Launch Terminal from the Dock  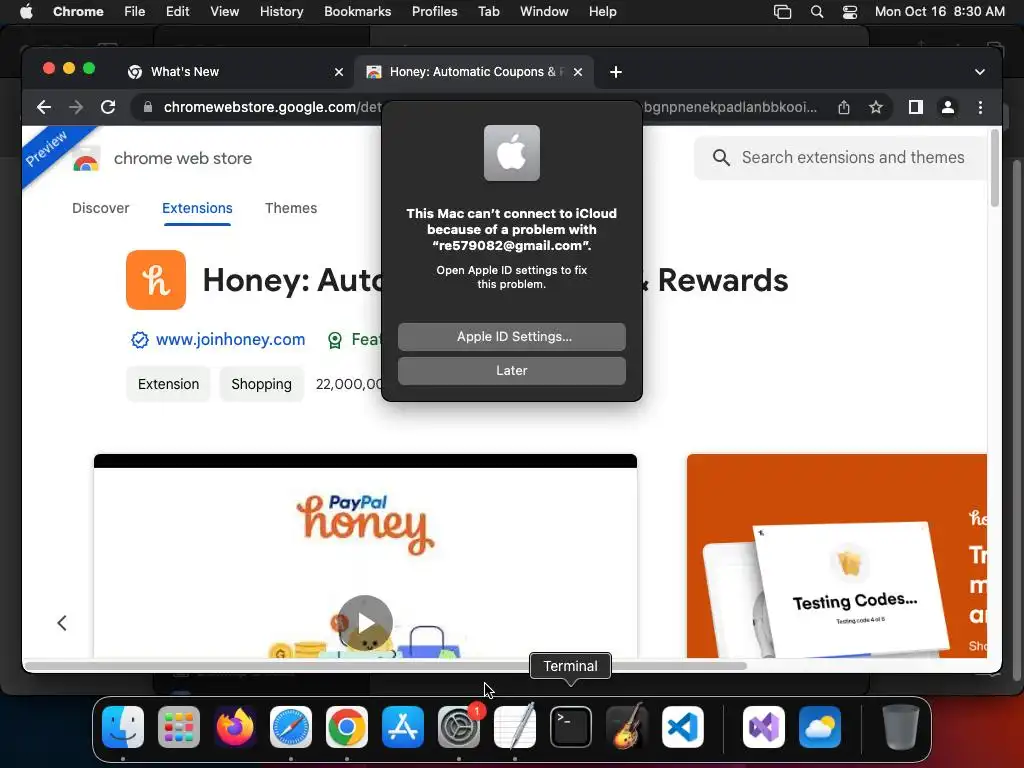pos(571,727)
